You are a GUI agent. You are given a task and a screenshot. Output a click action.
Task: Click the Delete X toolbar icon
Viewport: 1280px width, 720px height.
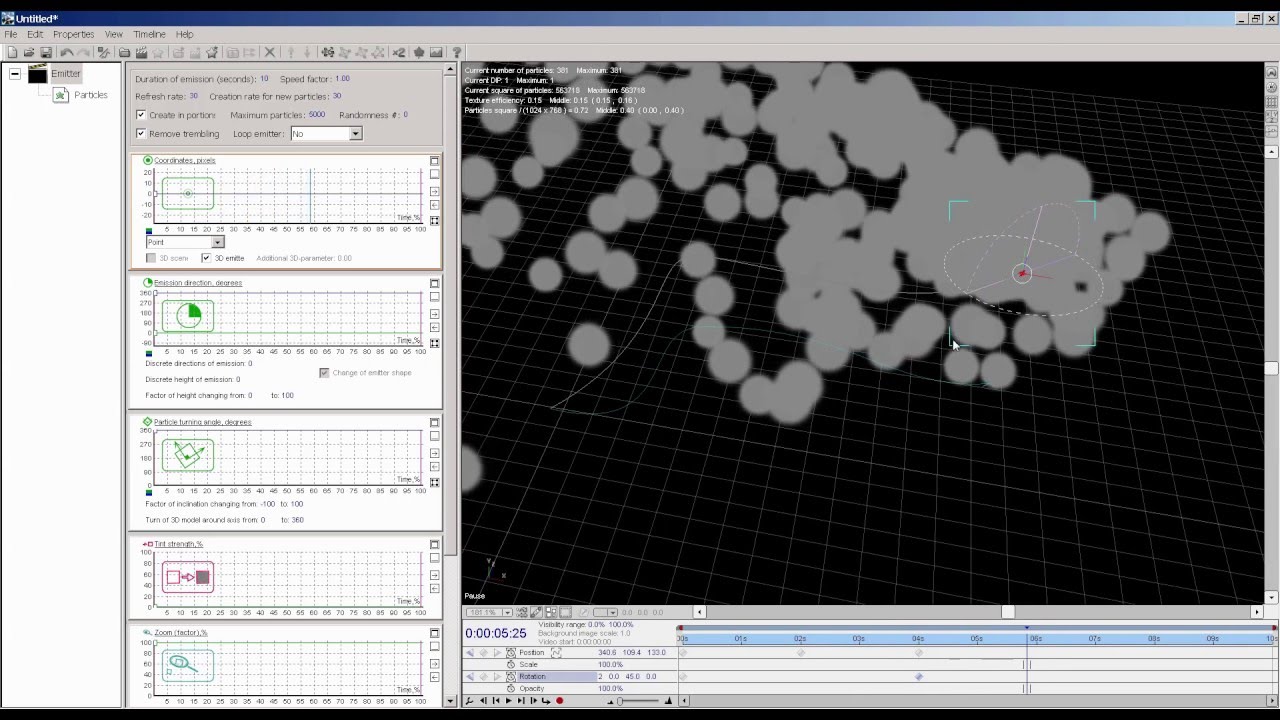[270, 52]
